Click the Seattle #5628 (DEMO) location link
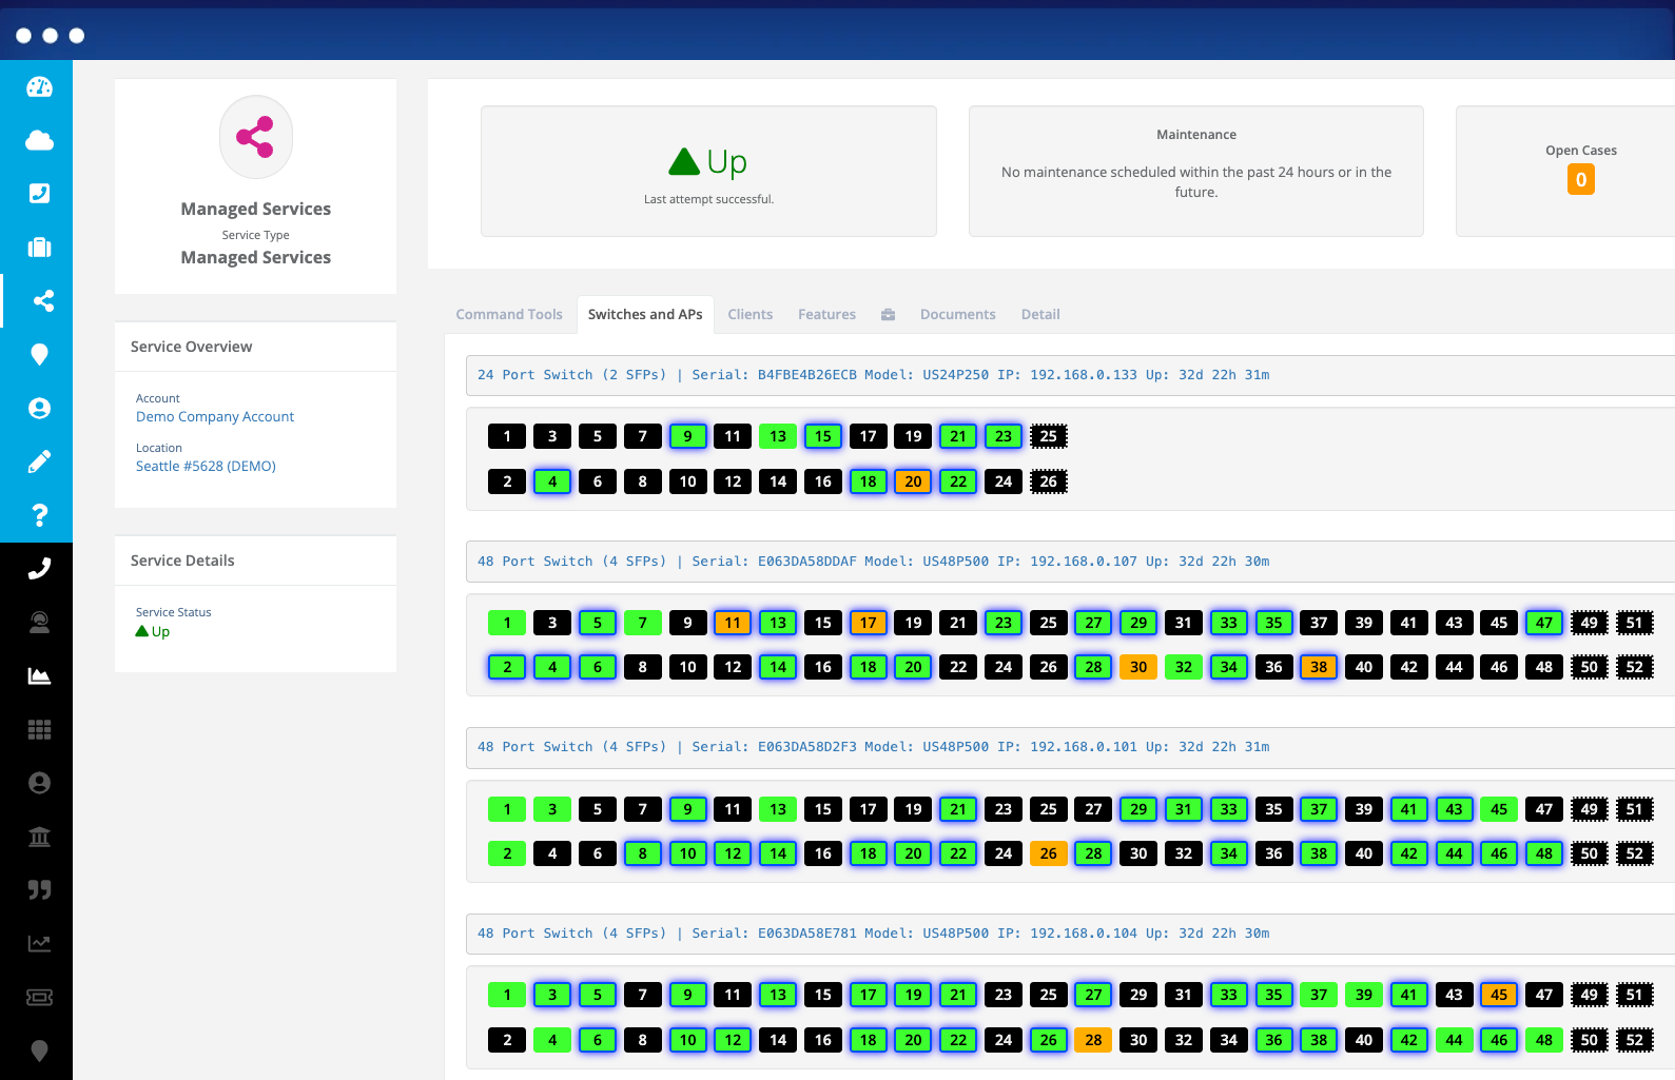Screen dimensions: 1675x1080 pos(206,465)
